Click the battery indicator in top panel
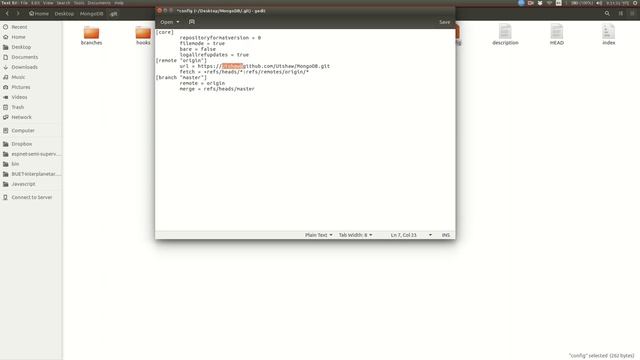This screenshot has height=360, width=640. click(x=582, y=3)
